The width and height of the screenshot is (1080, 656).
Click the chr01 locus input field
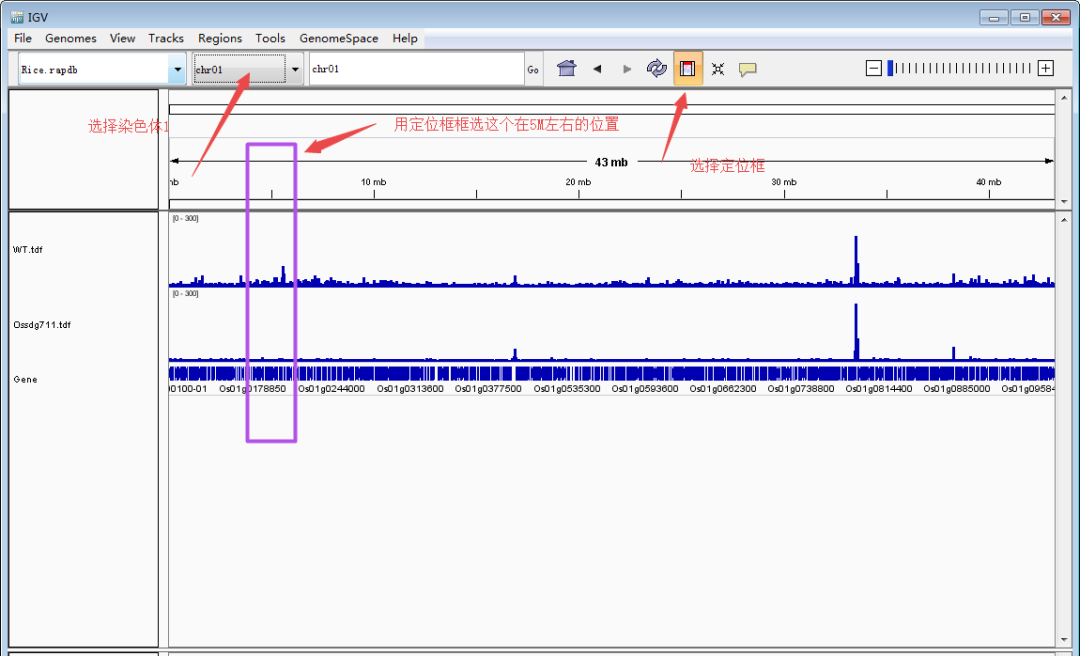415,68
